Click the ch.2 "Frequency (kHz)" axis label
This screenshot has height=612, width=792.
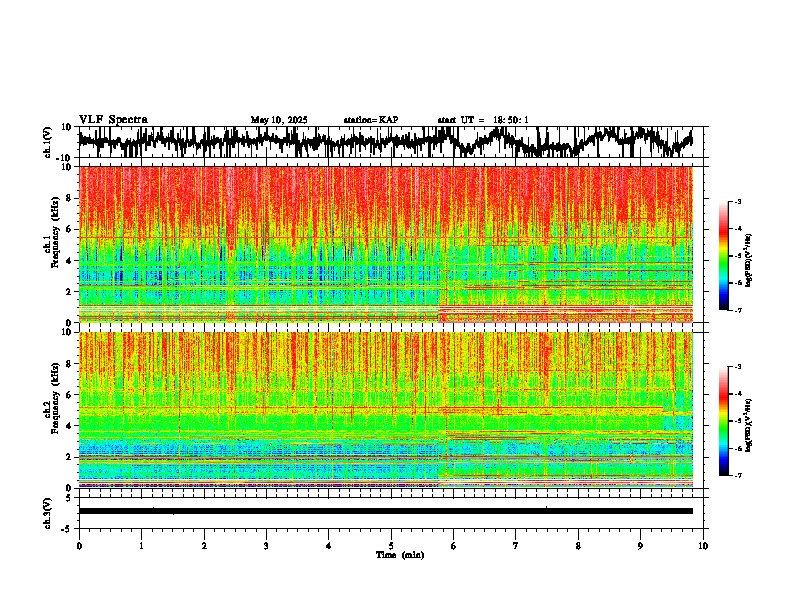54,397
